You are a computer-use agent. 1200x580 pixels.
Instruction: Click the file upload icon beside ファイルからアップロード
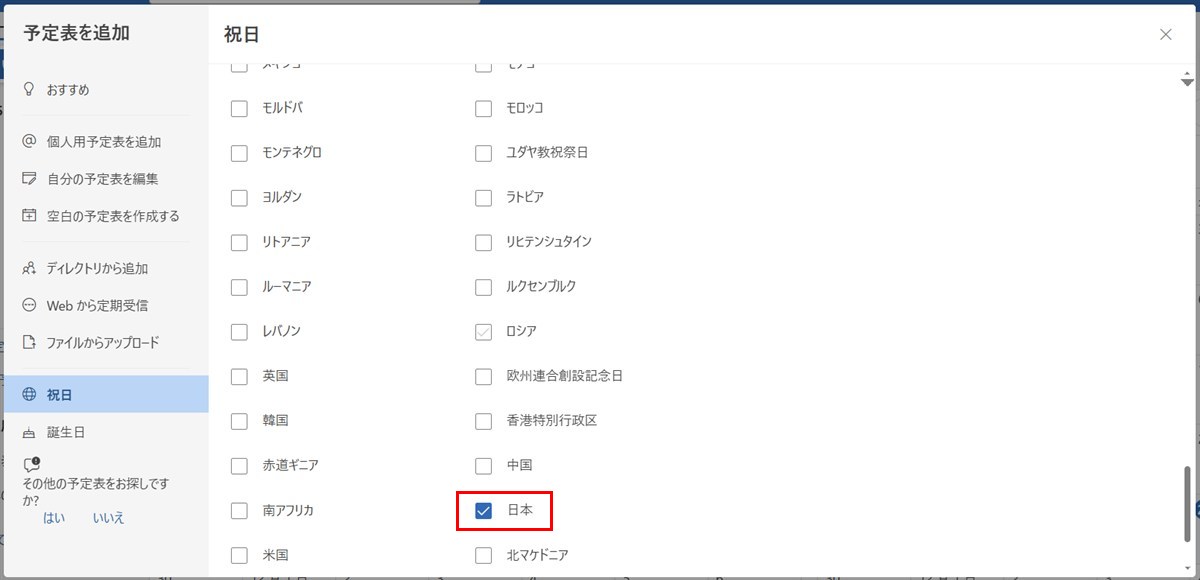coord(29,342)
